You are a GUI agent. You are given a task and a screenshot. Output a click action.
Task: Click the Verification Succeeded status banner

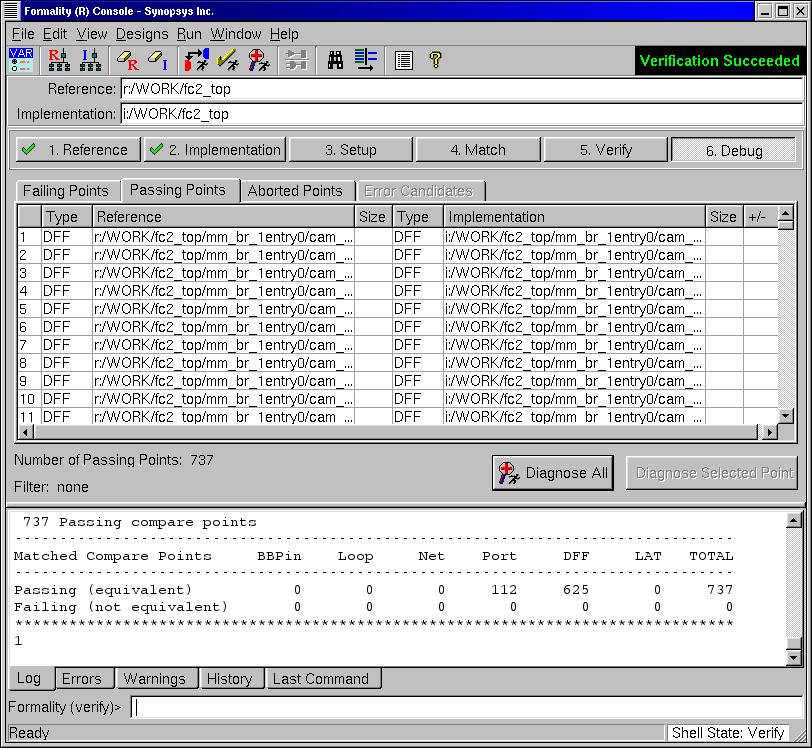pyautogui.click(x=719, y=61)
